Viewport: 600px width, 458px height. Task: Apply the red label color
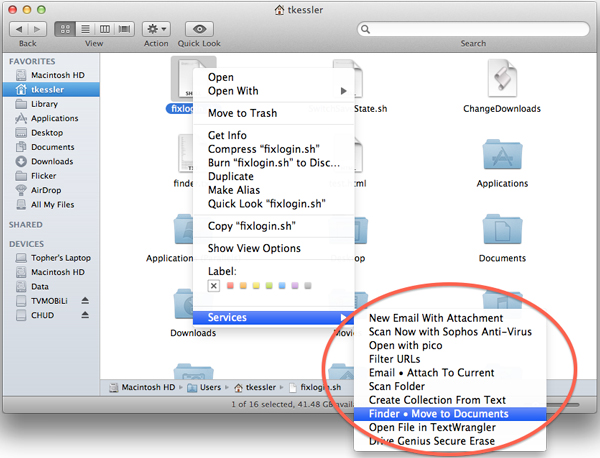pos(230,285)
